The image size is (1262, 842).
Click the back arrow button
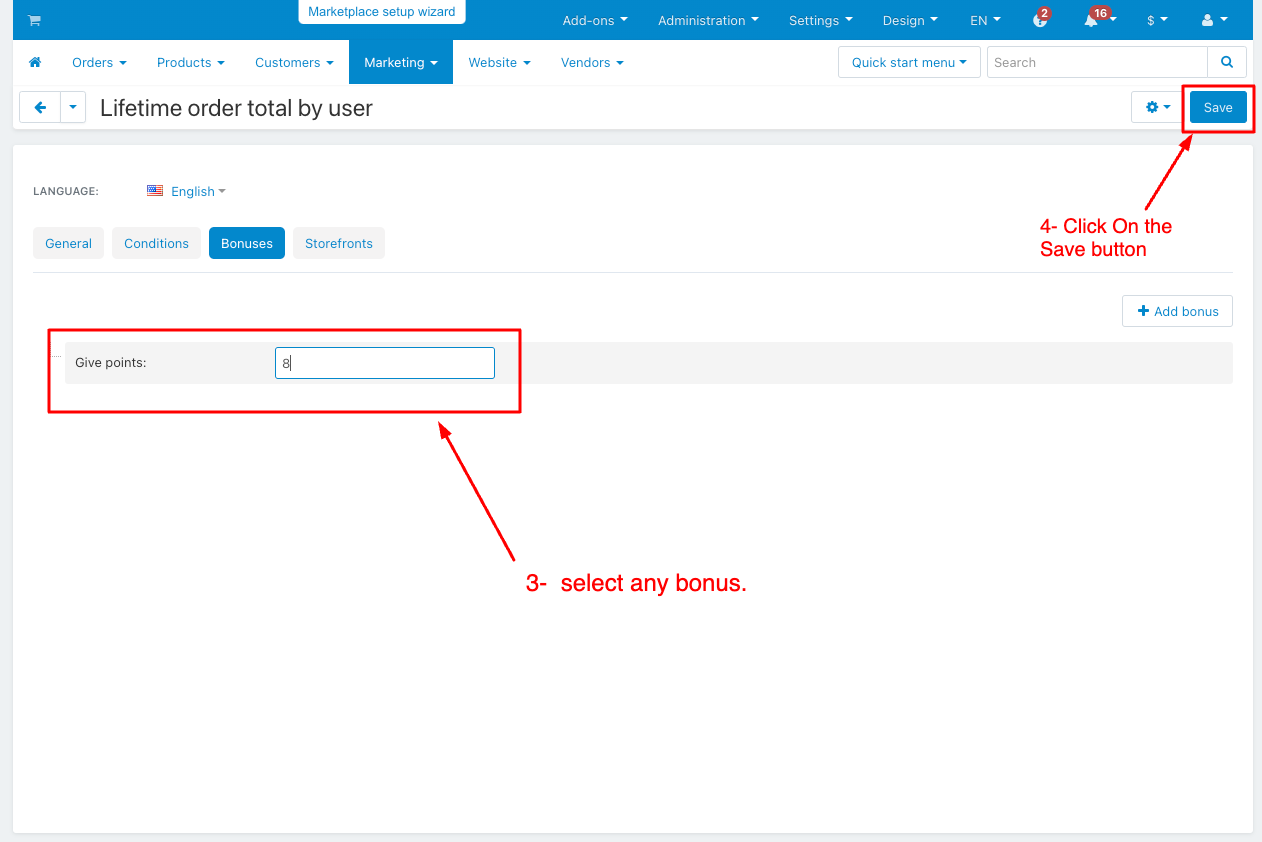point(40,108)
